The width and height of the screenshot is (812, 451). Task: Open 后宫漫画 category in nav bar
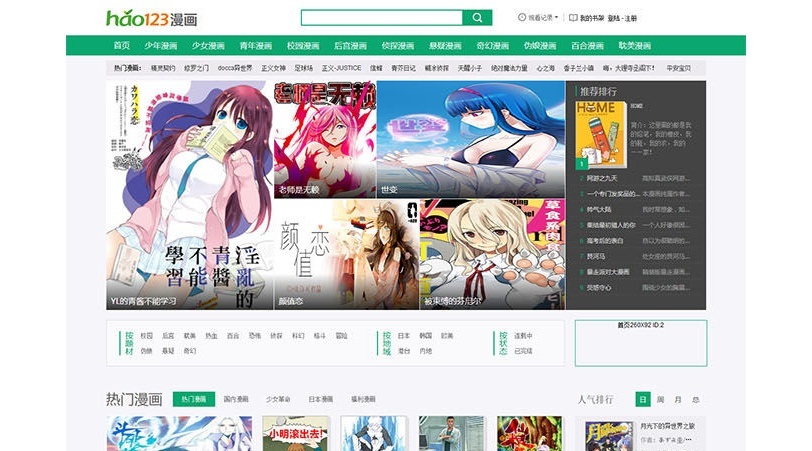click(x=351, y=46)
